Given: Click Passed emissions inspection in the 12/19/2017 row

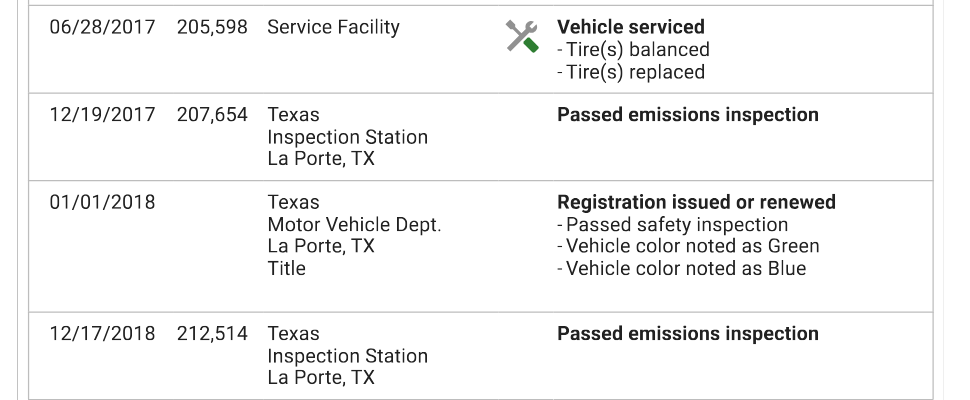Looking at the screenshot, I should point(687,115).
